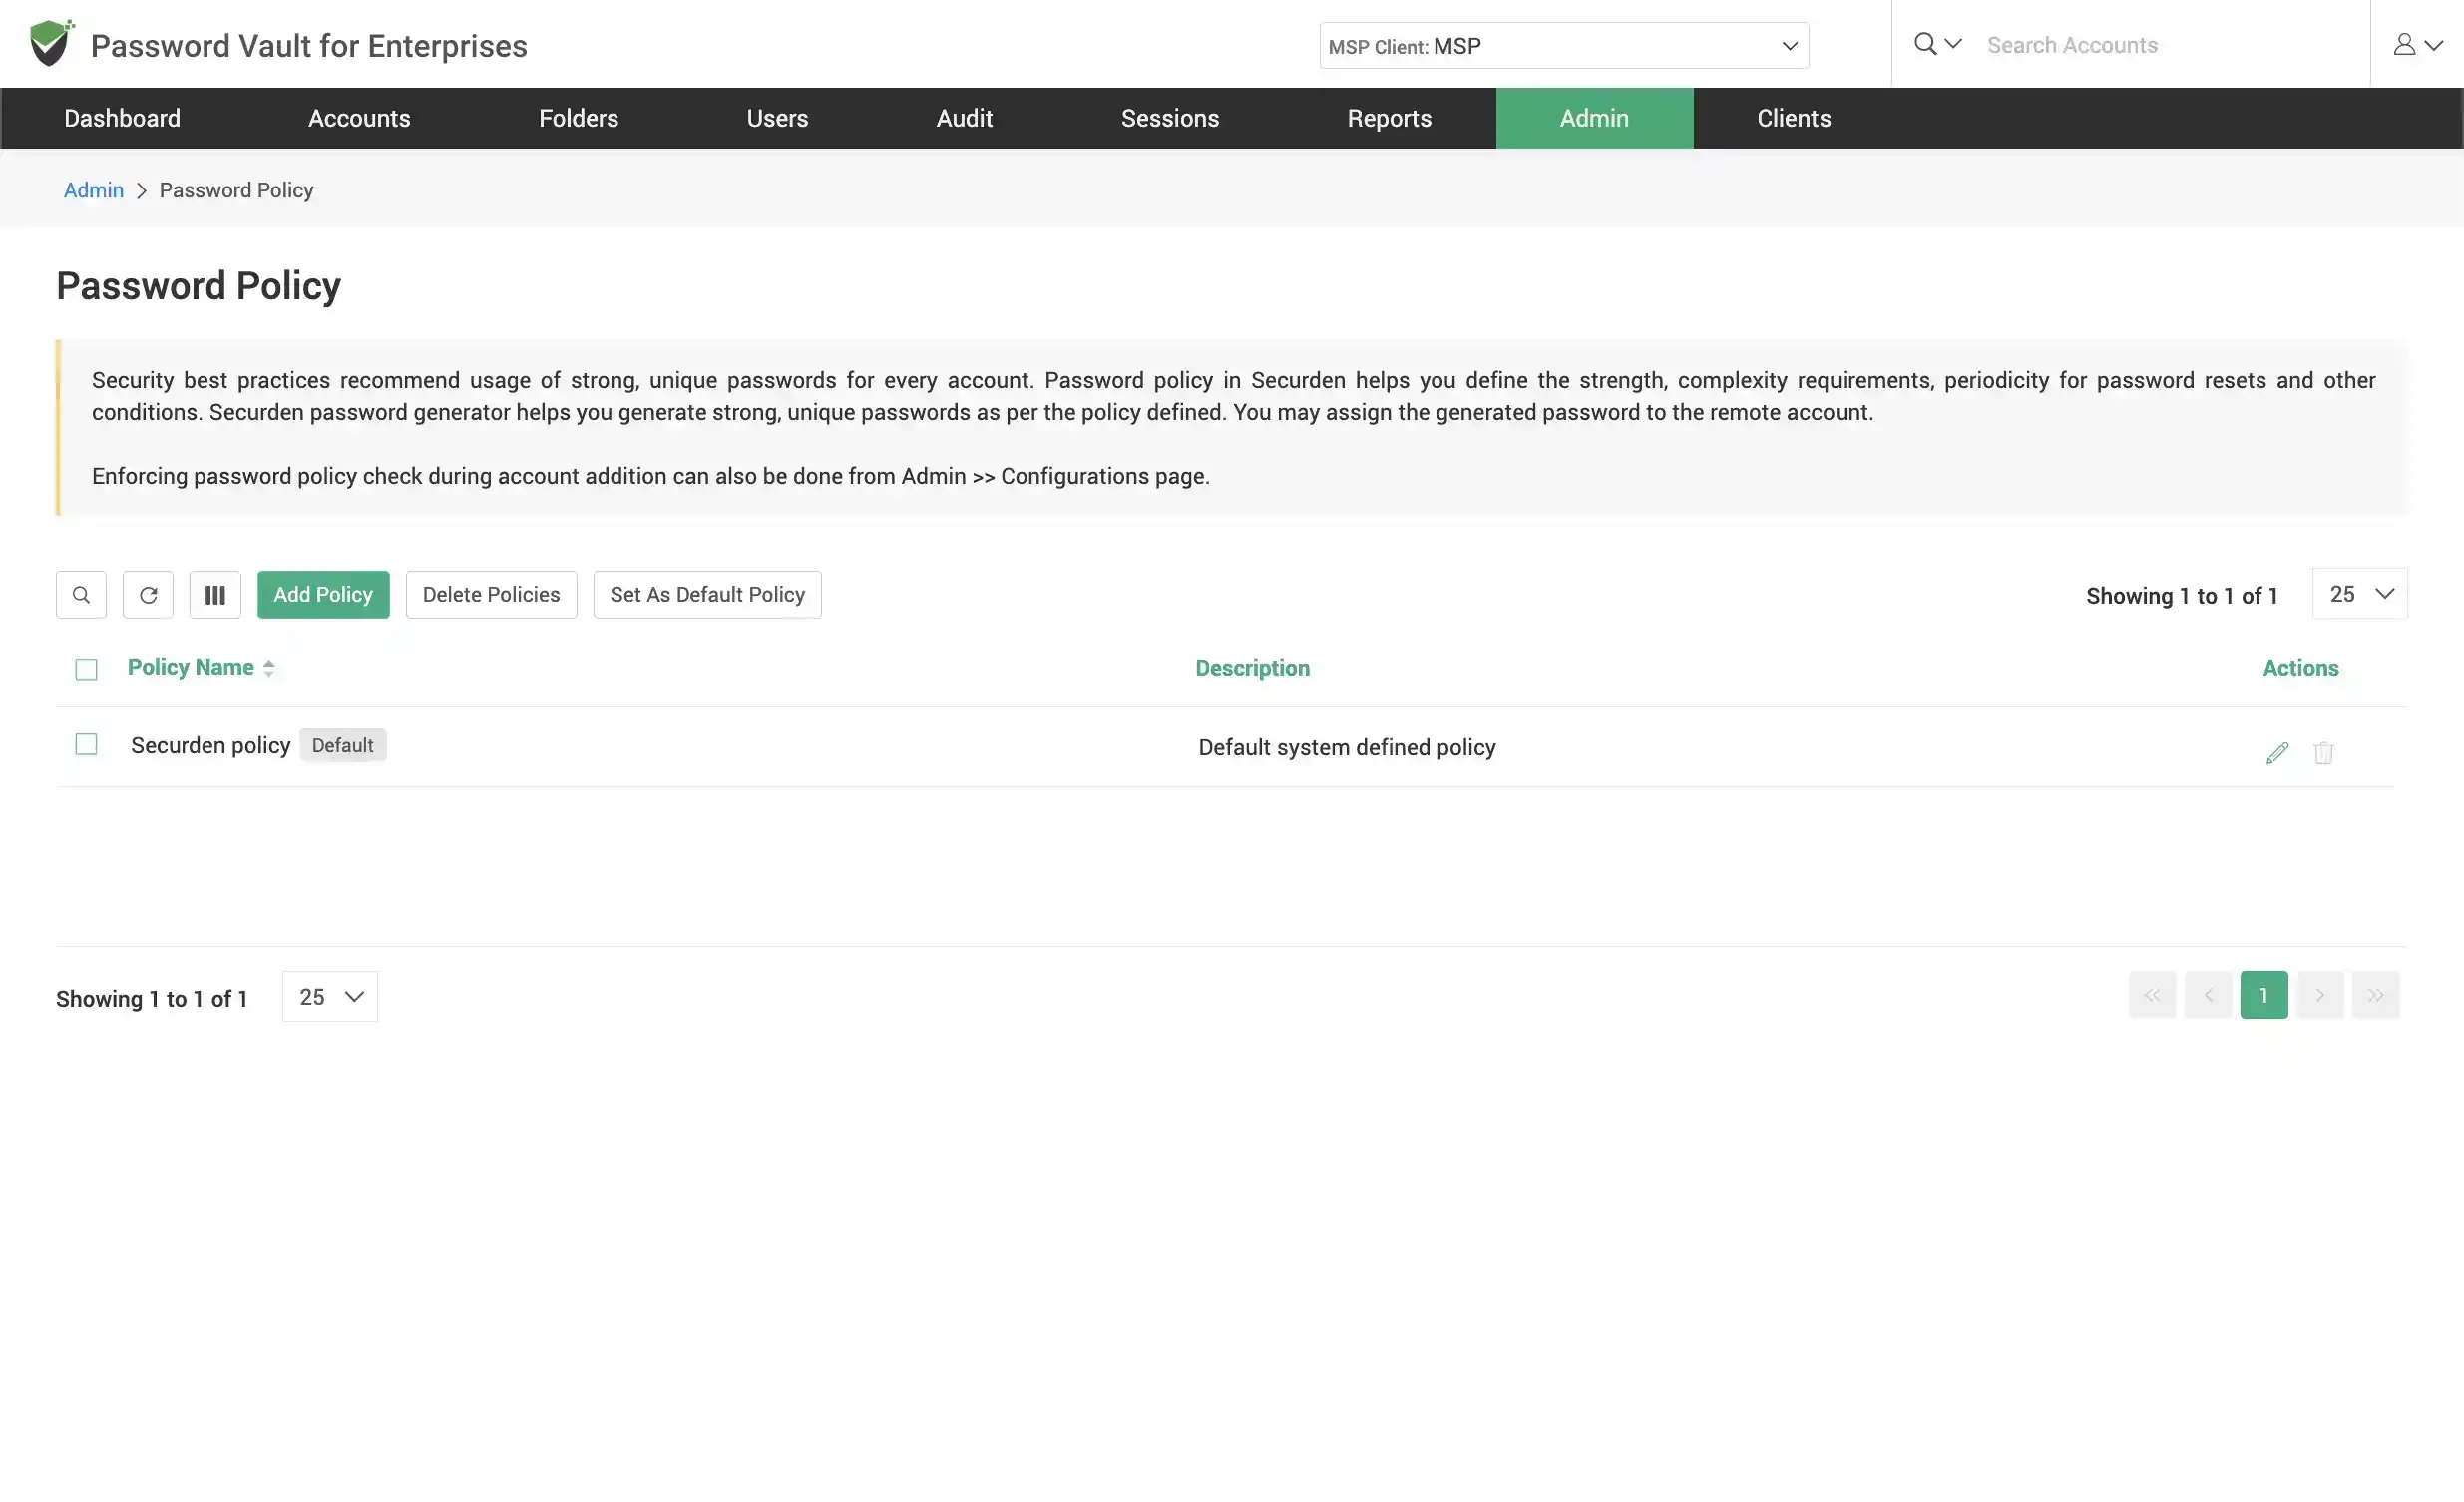Click the column display toggle icon
The height and width of the screenshot is (1502, 2464).
point(214,594)
